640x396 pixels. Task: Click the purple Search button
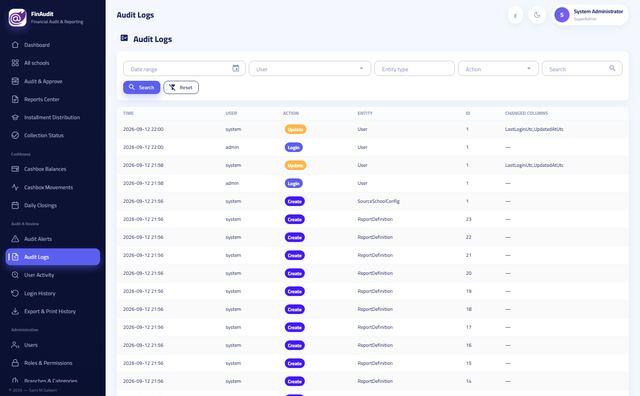tap(142, 87)
